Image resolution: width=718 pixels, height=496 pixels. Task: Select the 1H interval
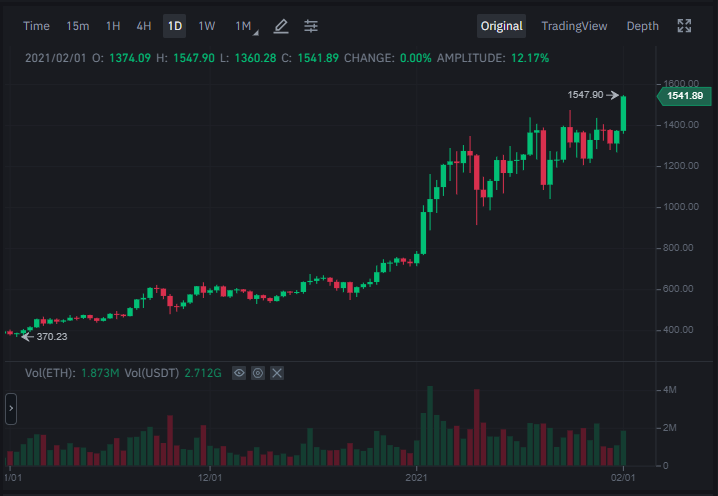click(113, 26)
